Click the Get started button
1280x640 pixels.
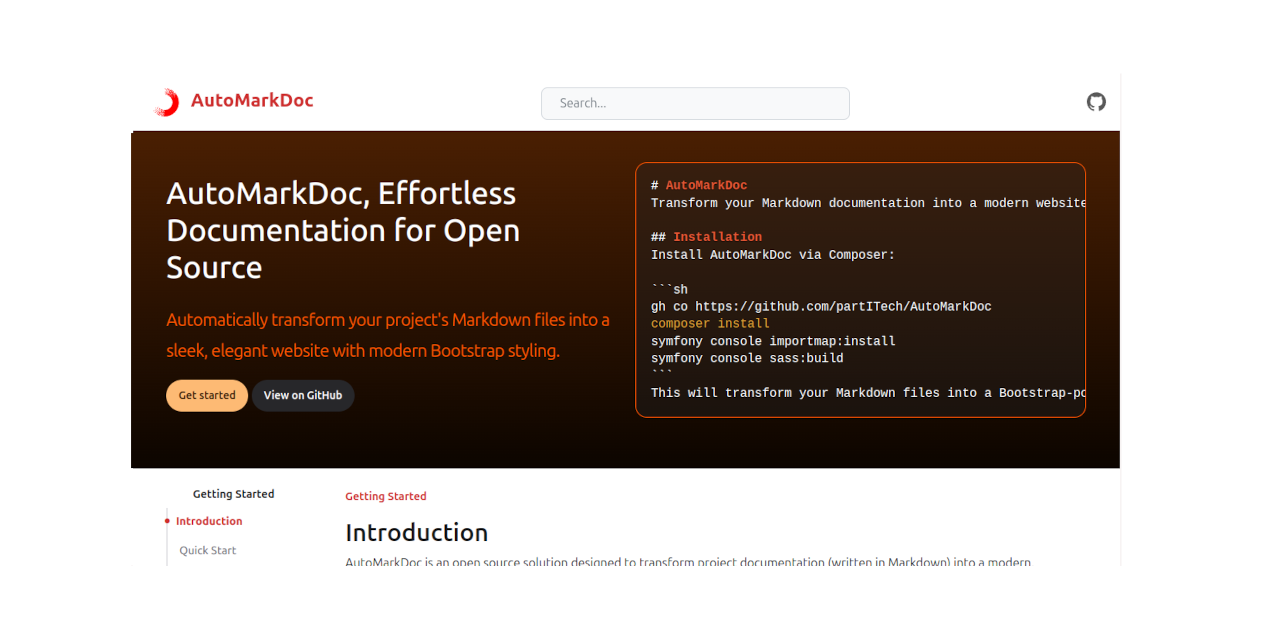tap(206, 395)
